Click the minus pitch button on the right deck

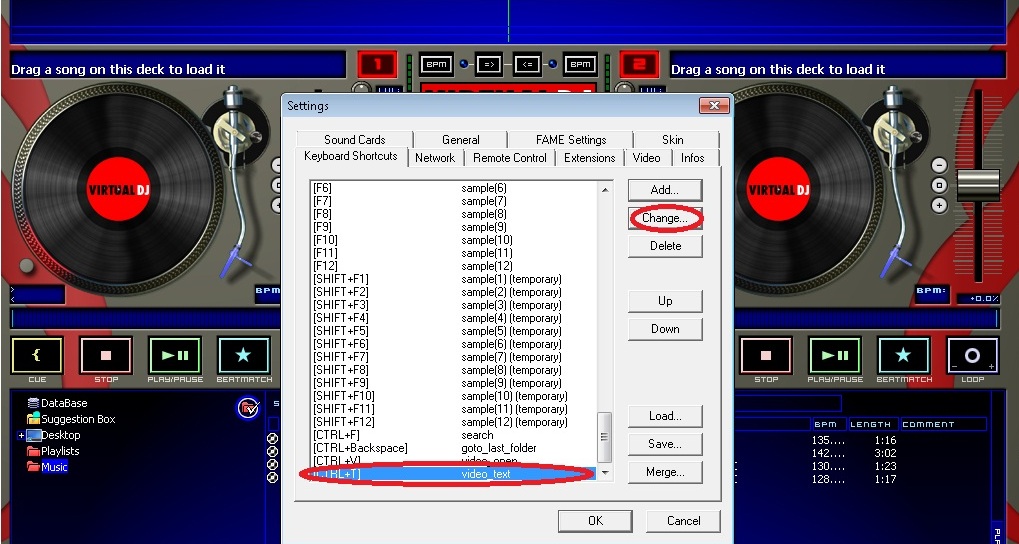pos(938,165)
